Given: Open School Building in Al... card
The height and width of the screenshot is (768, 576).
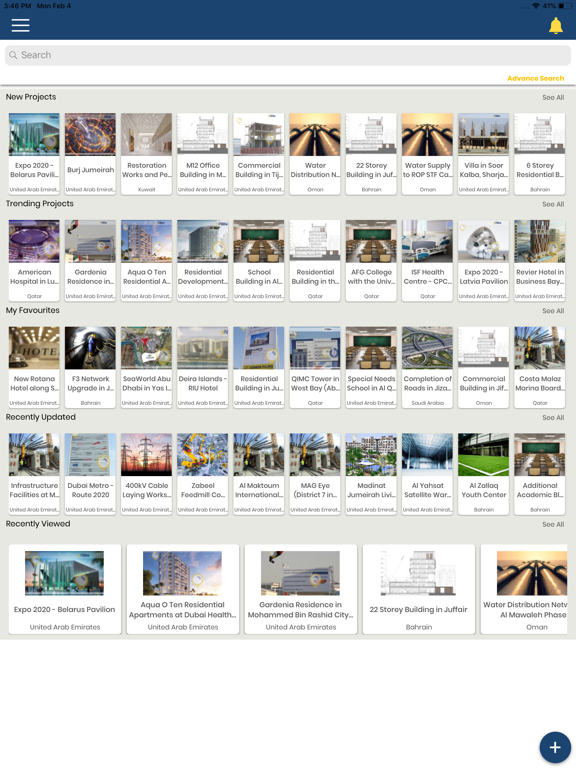Looking at the screenshot, I should point(259,261).
